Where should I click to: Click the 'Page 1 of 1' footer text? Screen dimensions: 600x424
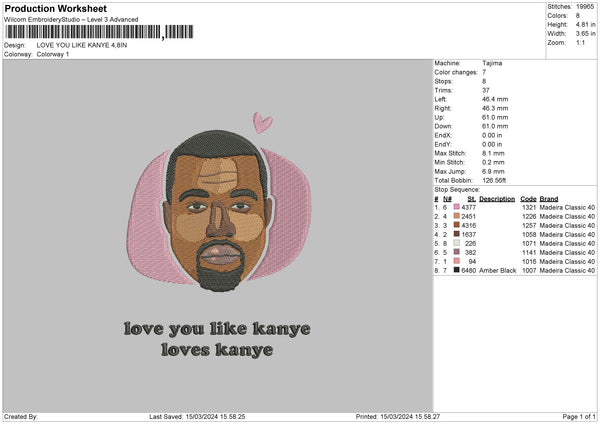point(579,416)
